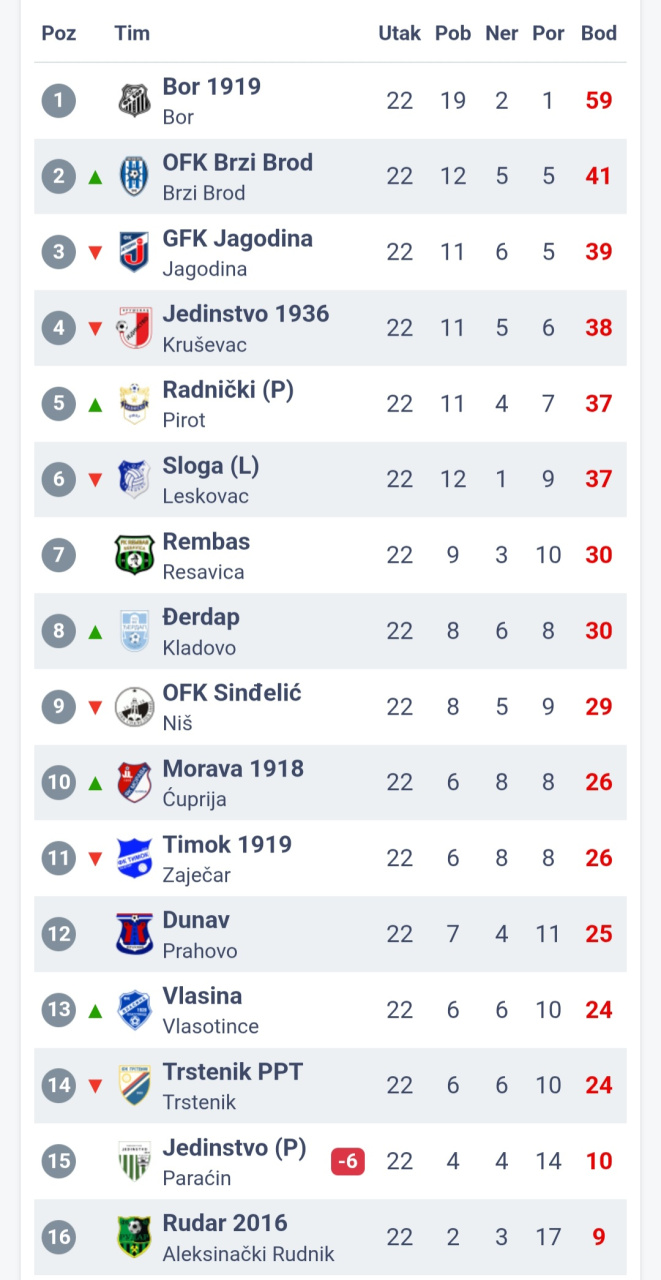Click the GFK Jagodina team badge

[134, 252]
